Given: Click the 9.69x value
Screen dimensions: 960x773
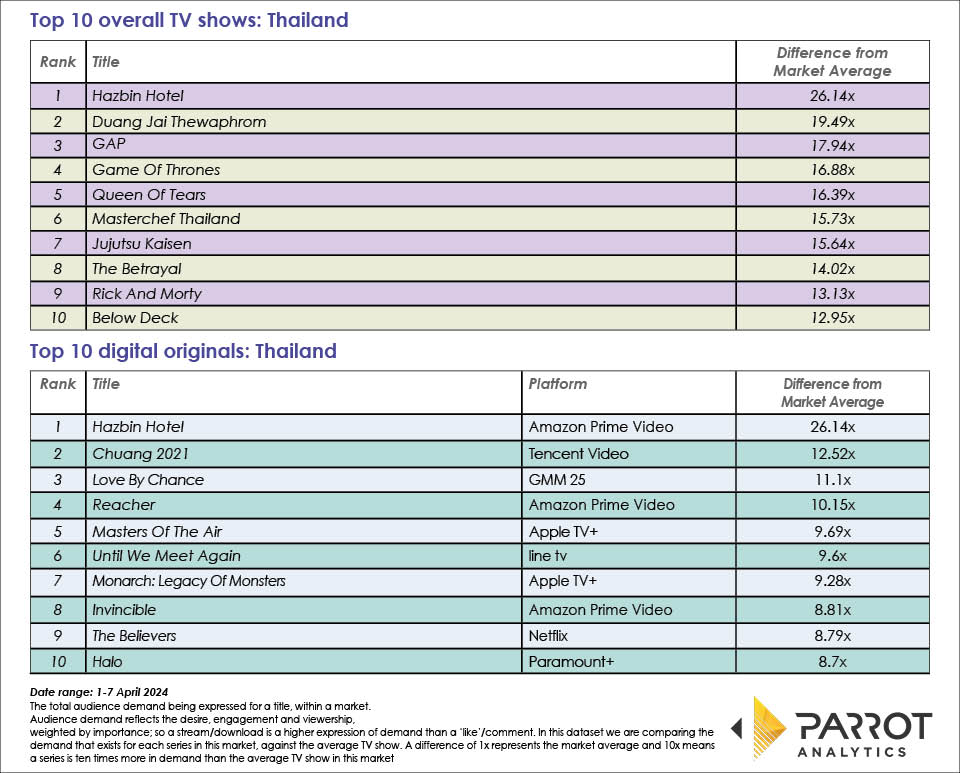Looking at the screenshot, I should (833, 532).
